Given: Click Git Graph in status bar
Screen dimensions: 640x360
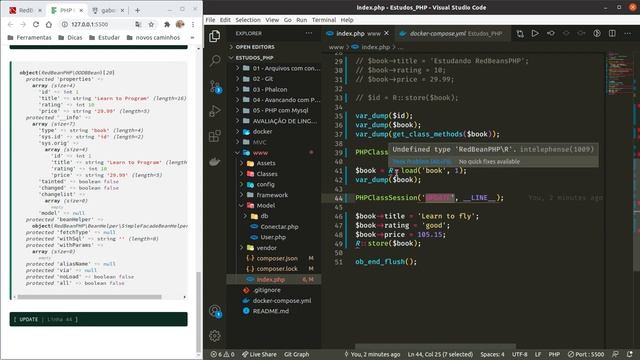Looking at the screenshot, I should click(297, 354).
